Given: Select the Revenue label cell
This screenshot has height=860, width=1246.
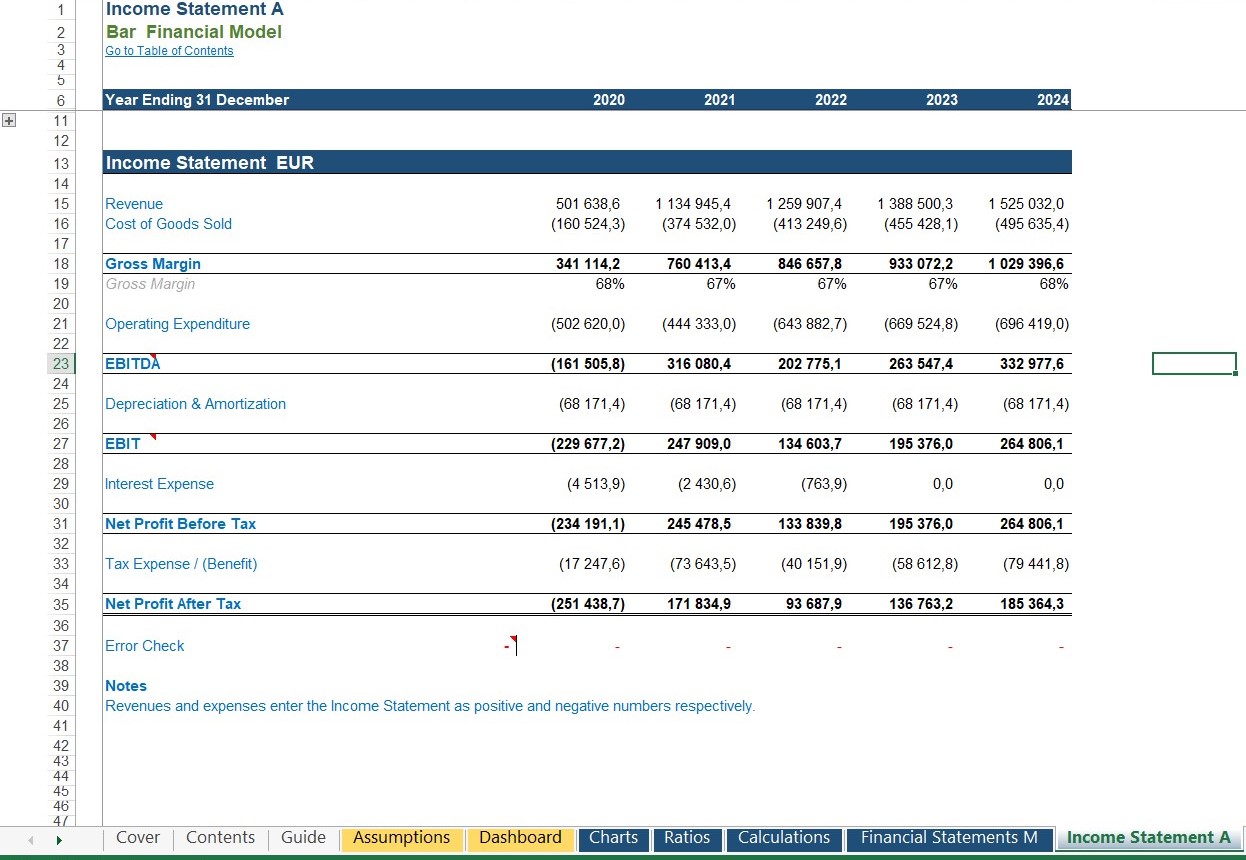Looking at the screenshot, I should pos(134,204).
